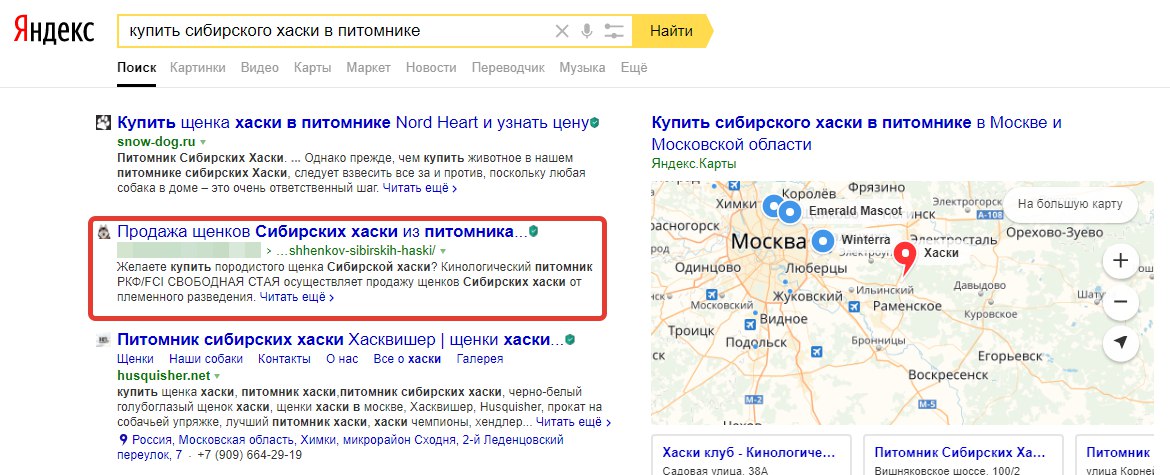Click the Яндекс logo
This screenshot has height=475, width=1170.
click(54, 31)
